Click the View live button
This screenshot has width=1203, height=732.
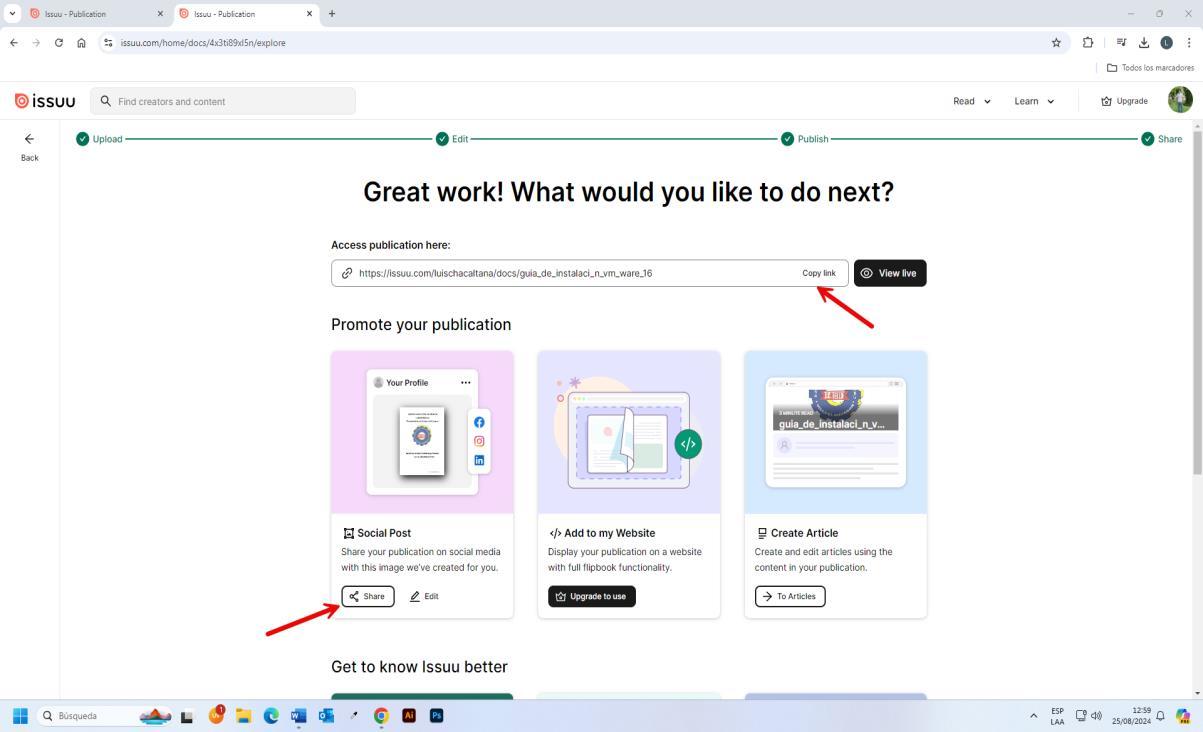tap(890, 273)
